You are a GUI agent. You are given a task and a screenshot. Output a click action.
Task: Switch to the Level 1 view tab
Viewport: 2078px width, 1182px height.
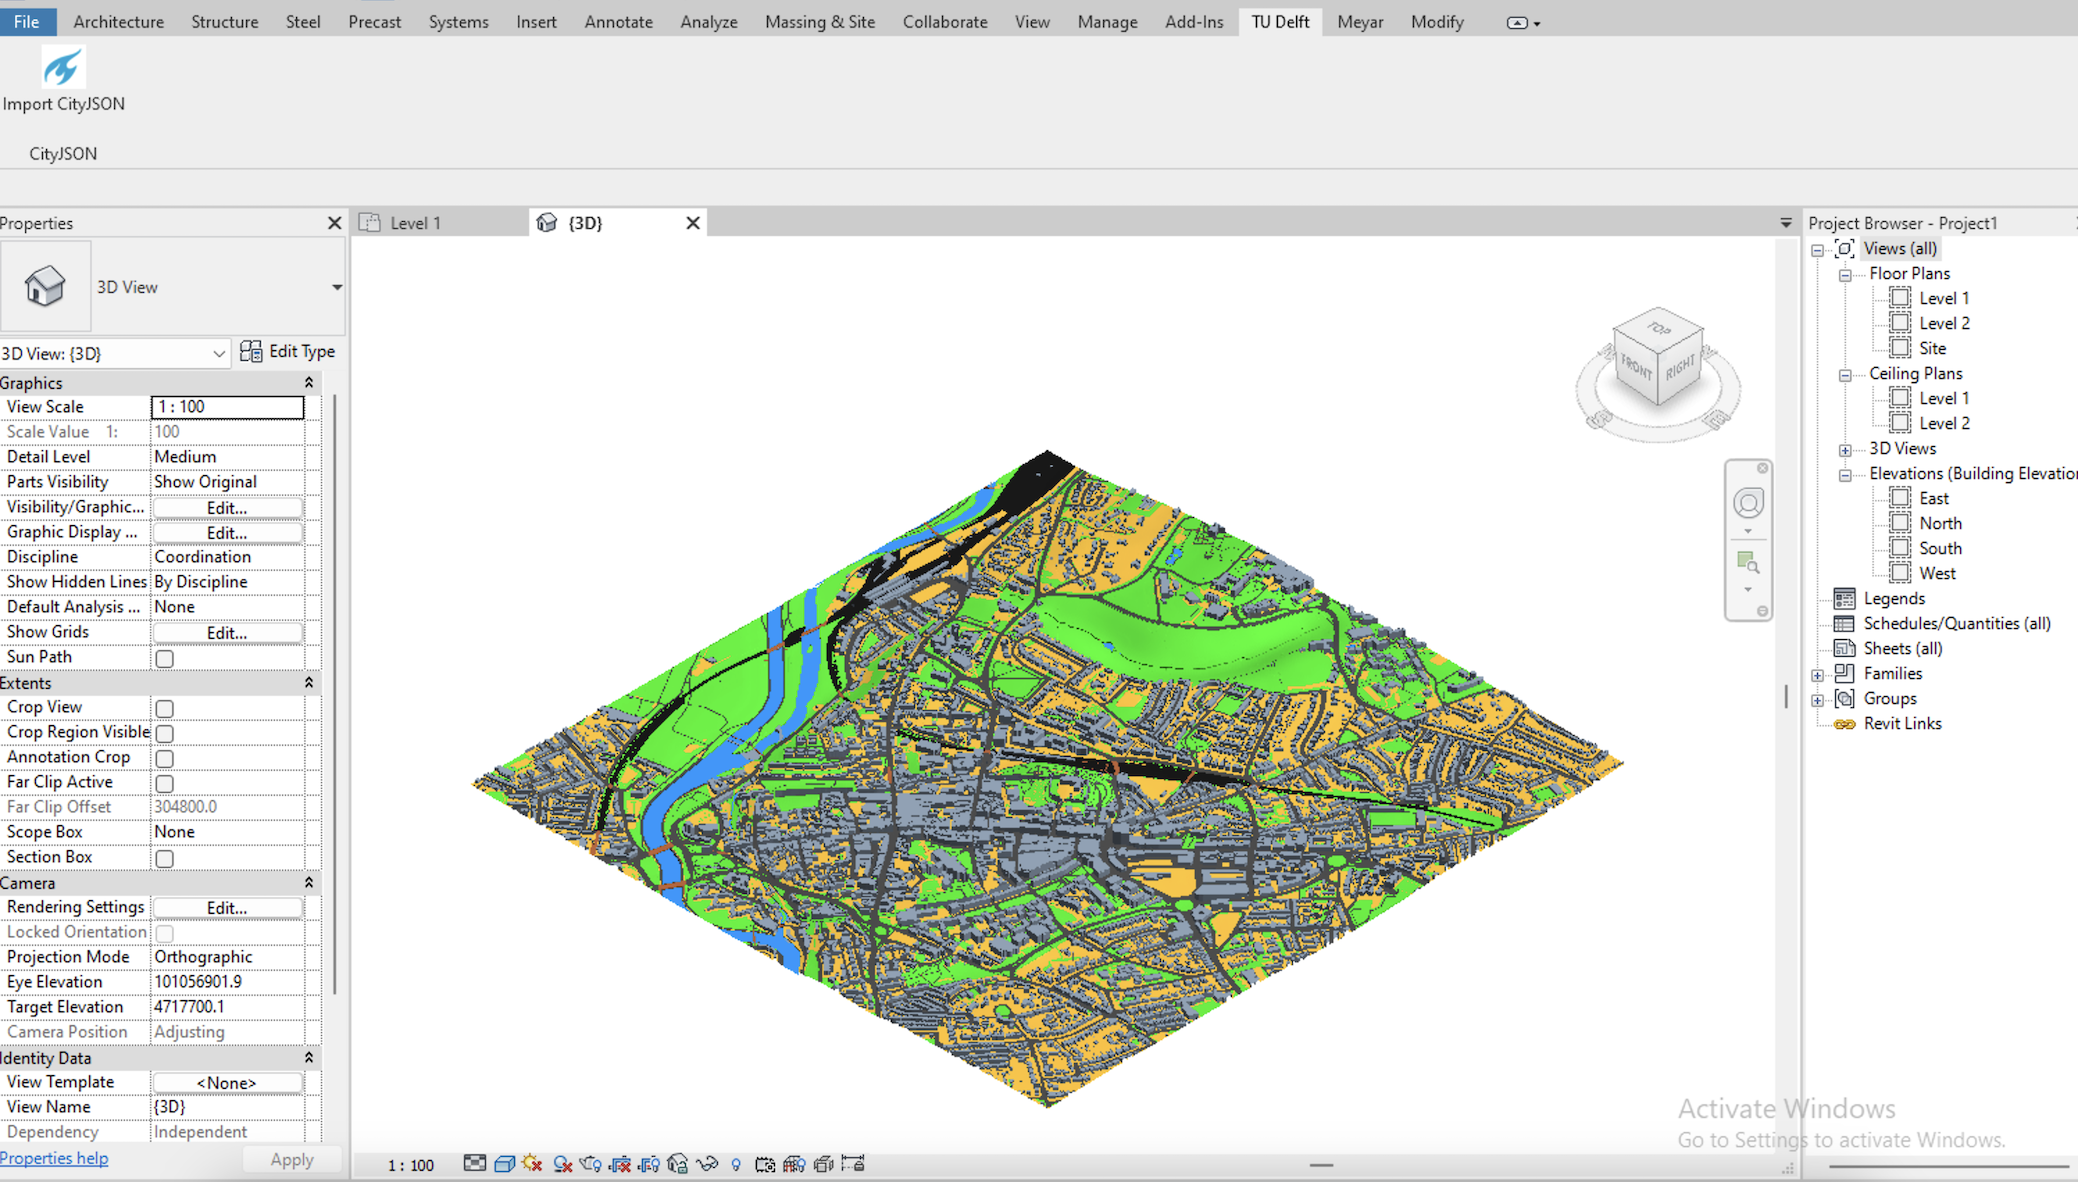[x=415, y=223]
